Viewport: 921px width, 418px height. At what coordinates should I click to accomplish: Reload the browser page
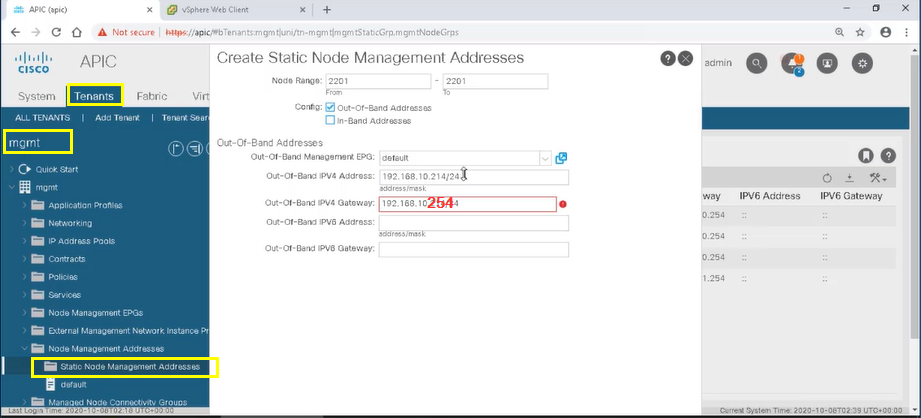coord(56,32)
